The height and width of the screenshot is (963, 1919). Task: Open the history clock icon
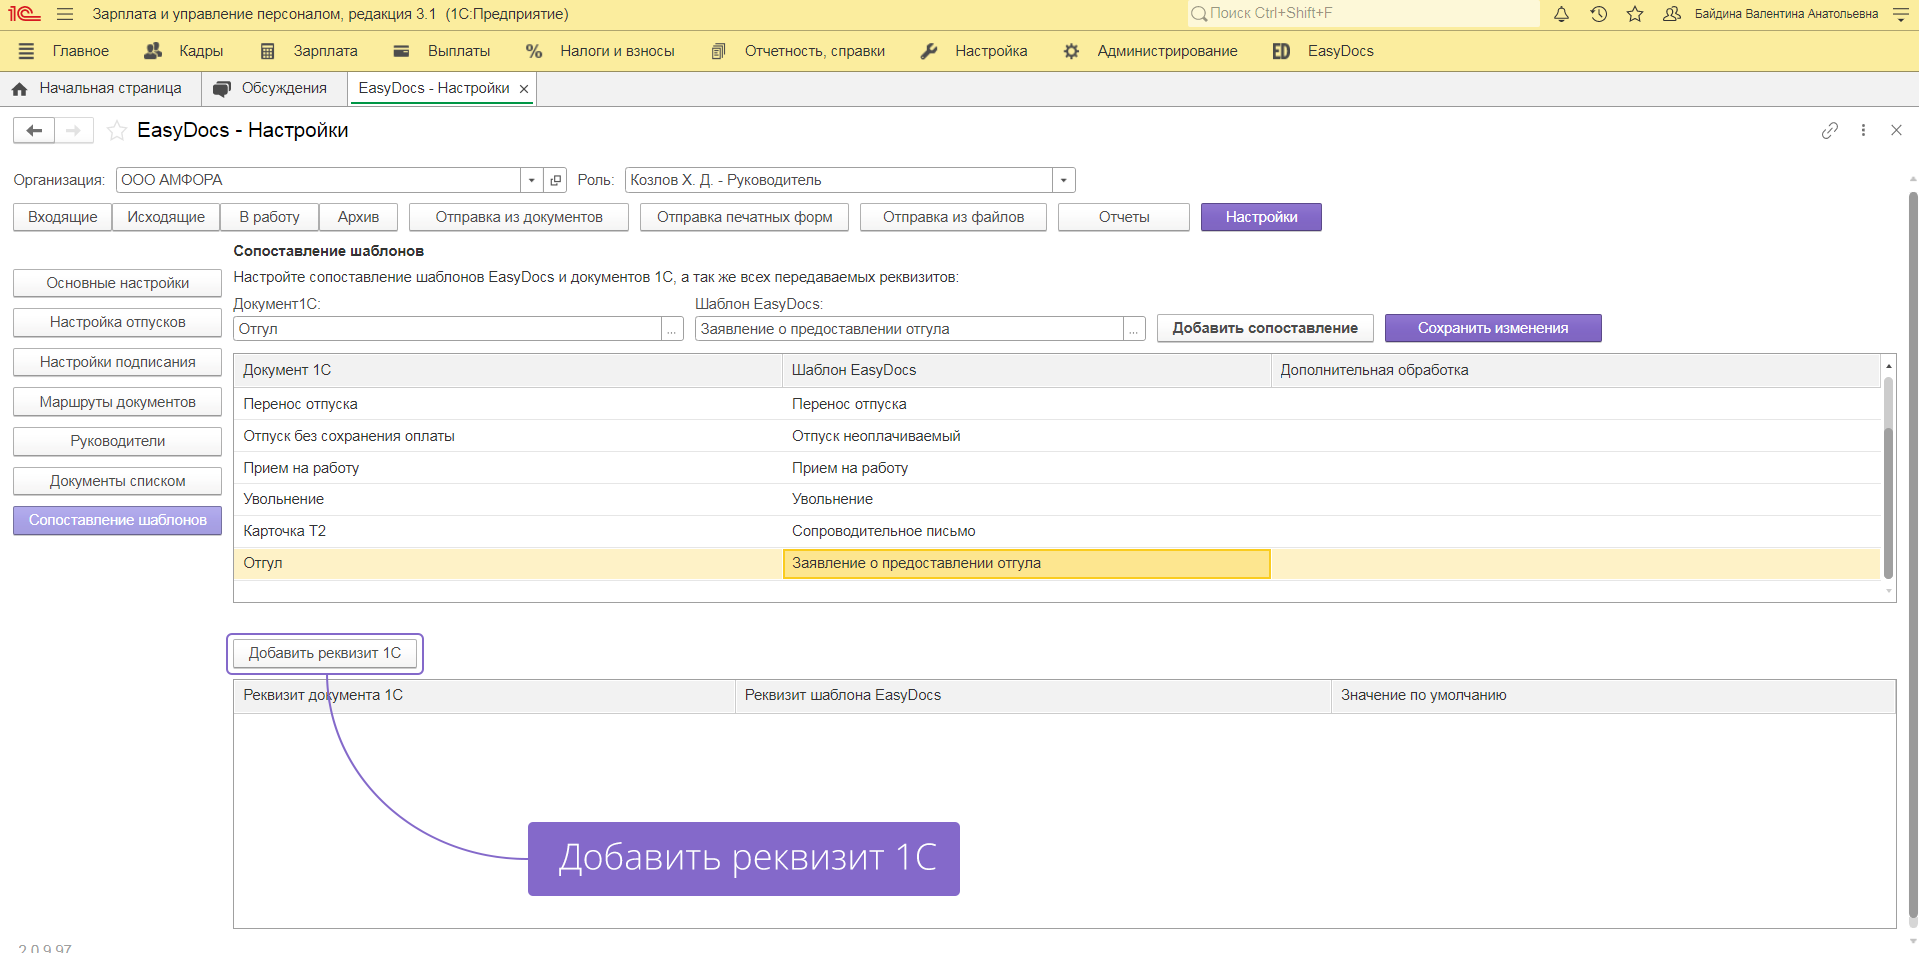tap(1598, 14)
